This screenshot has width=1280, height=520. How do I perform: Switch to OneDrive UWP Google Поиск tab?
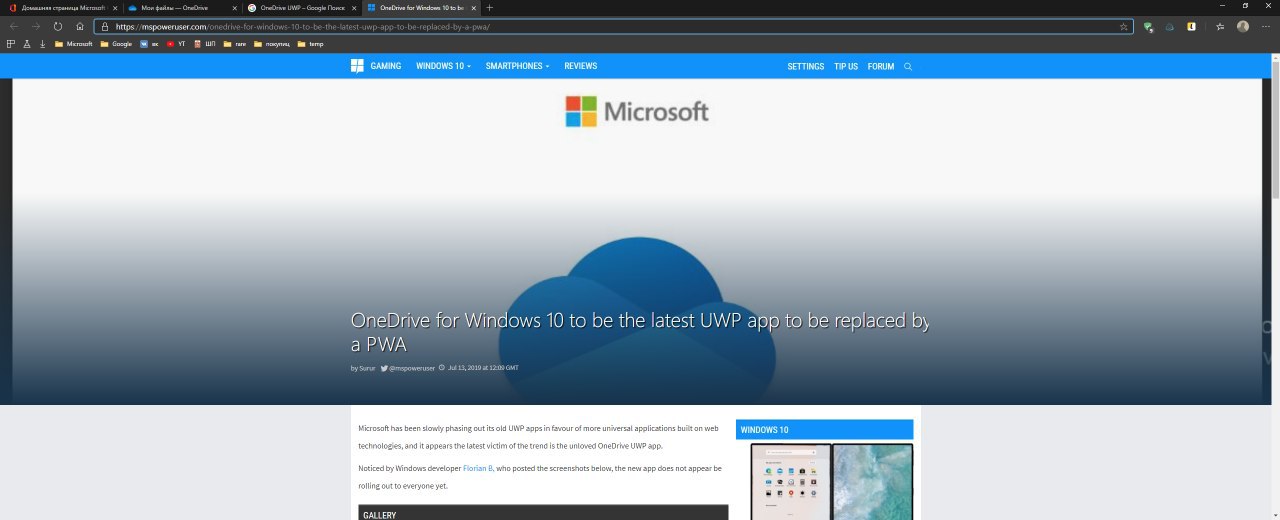tap(301, 8)
